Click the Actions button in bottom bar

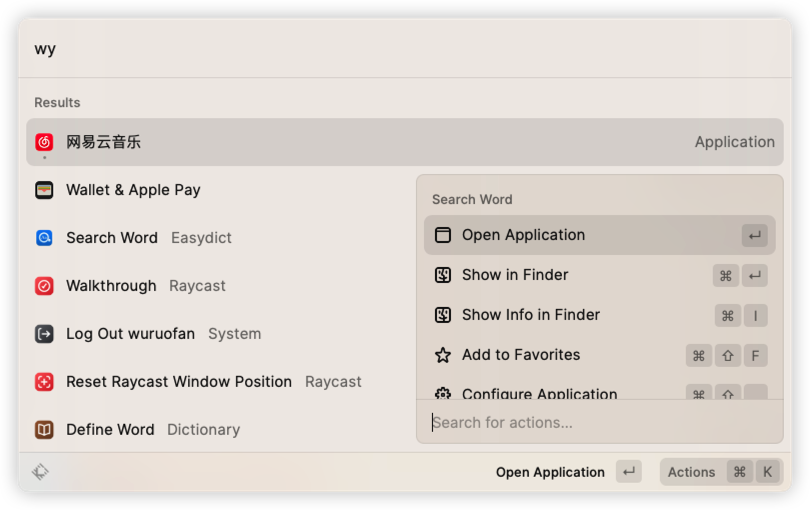pyautogui.click(x=721, y=472)
